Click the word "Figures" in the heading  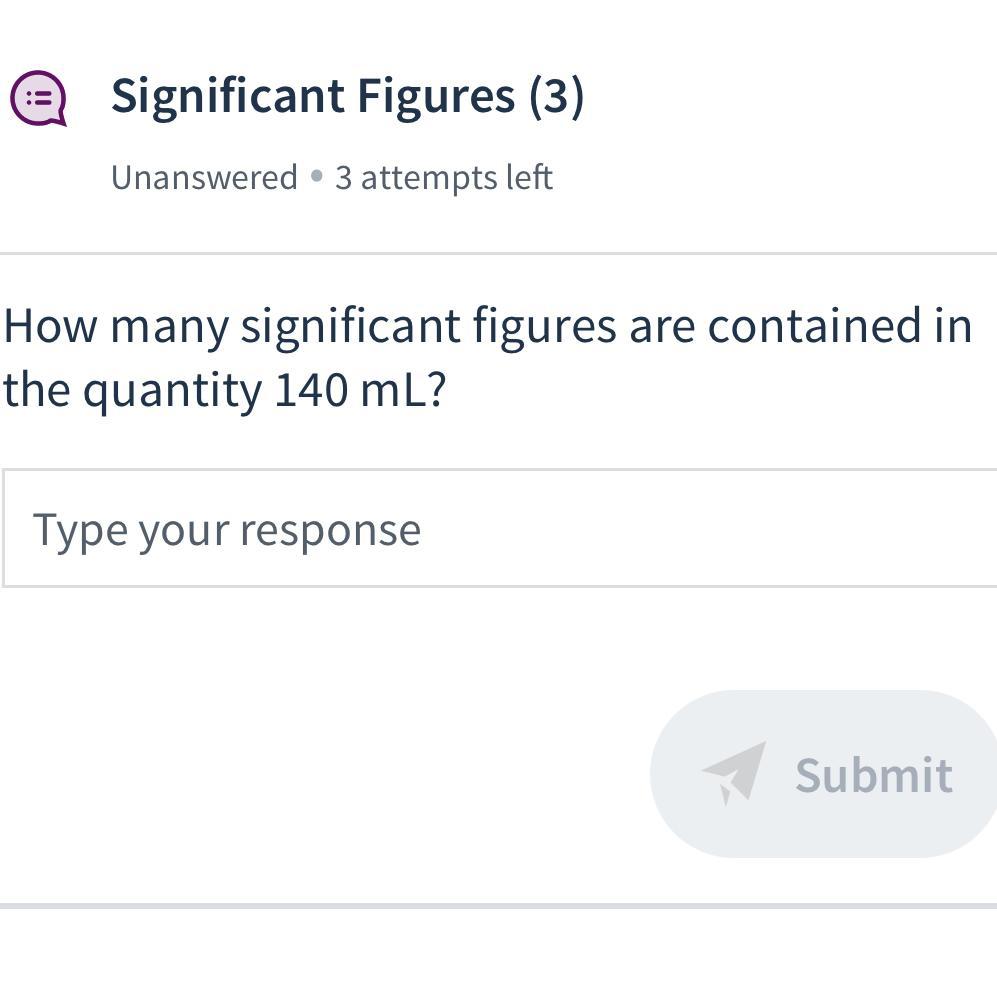click(436, 97)
